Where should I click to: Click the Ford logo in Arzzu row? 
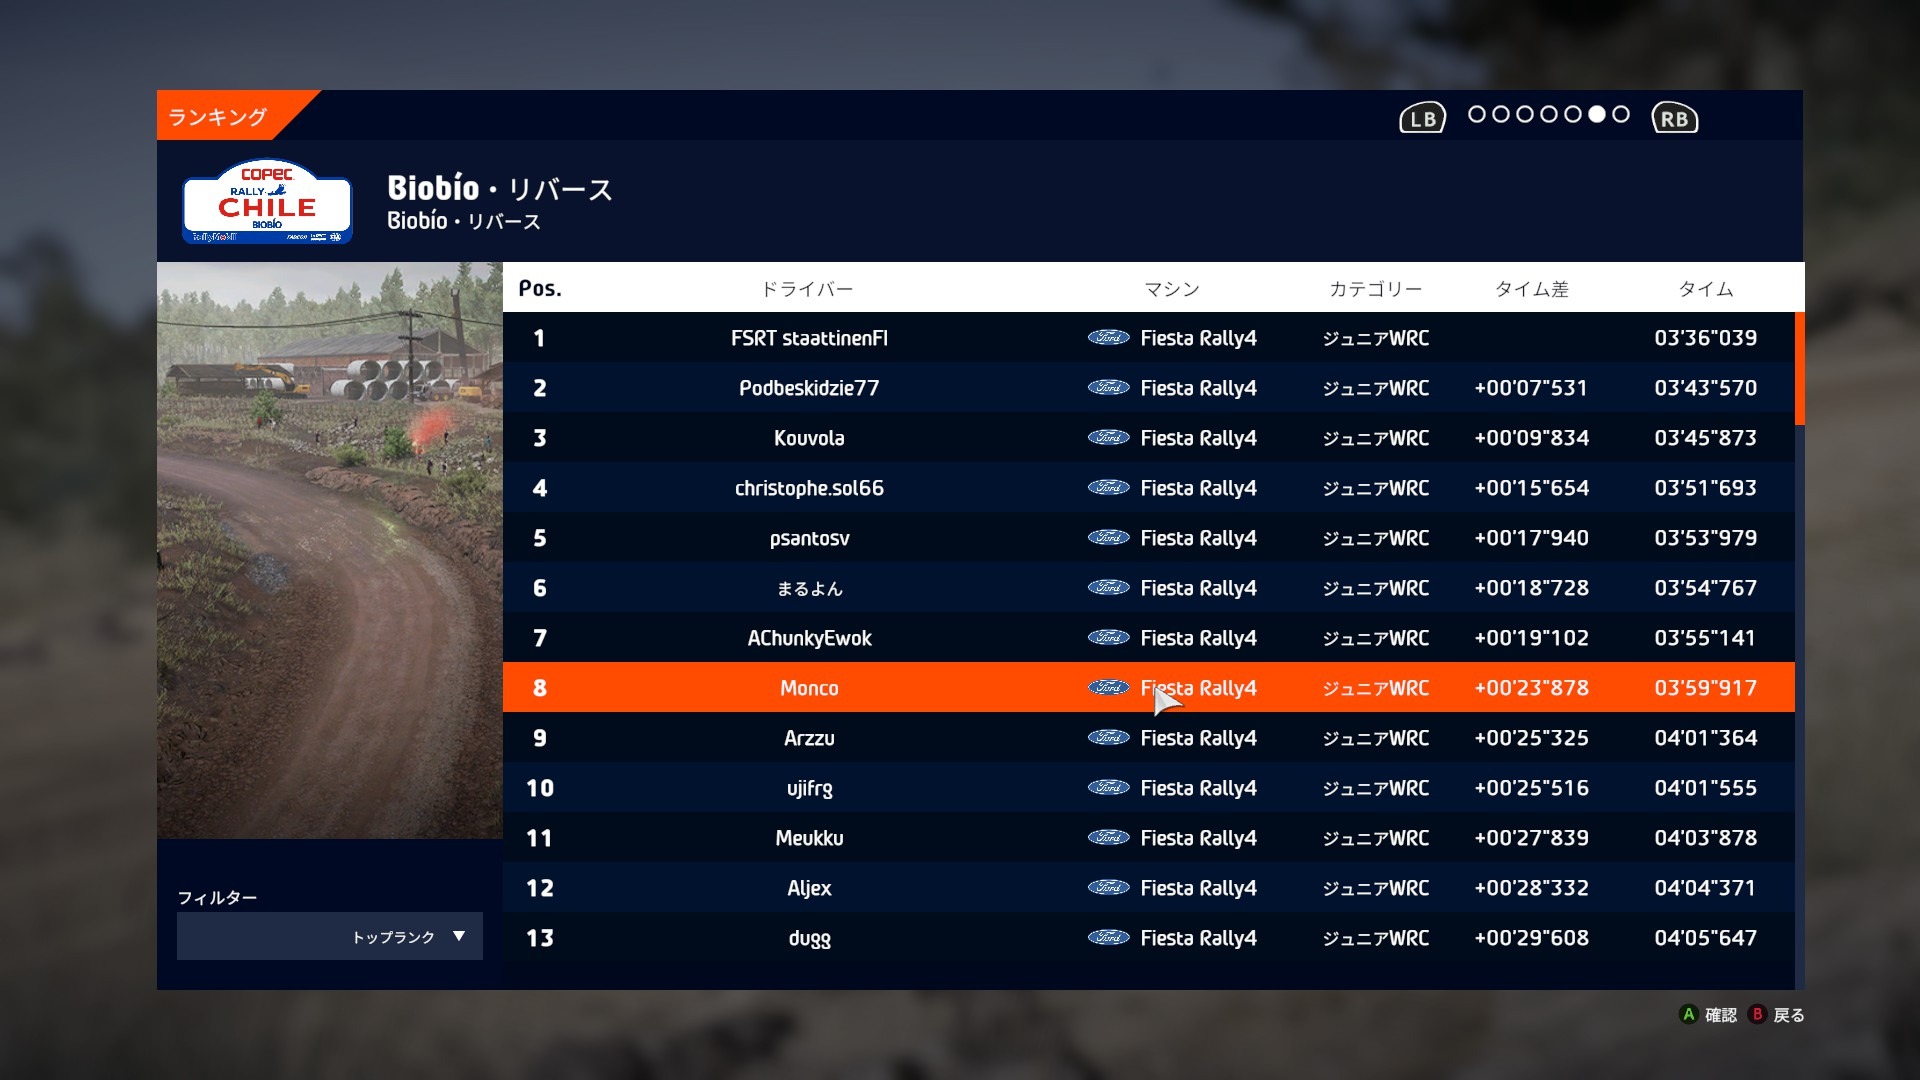[x=1108, y=738]
